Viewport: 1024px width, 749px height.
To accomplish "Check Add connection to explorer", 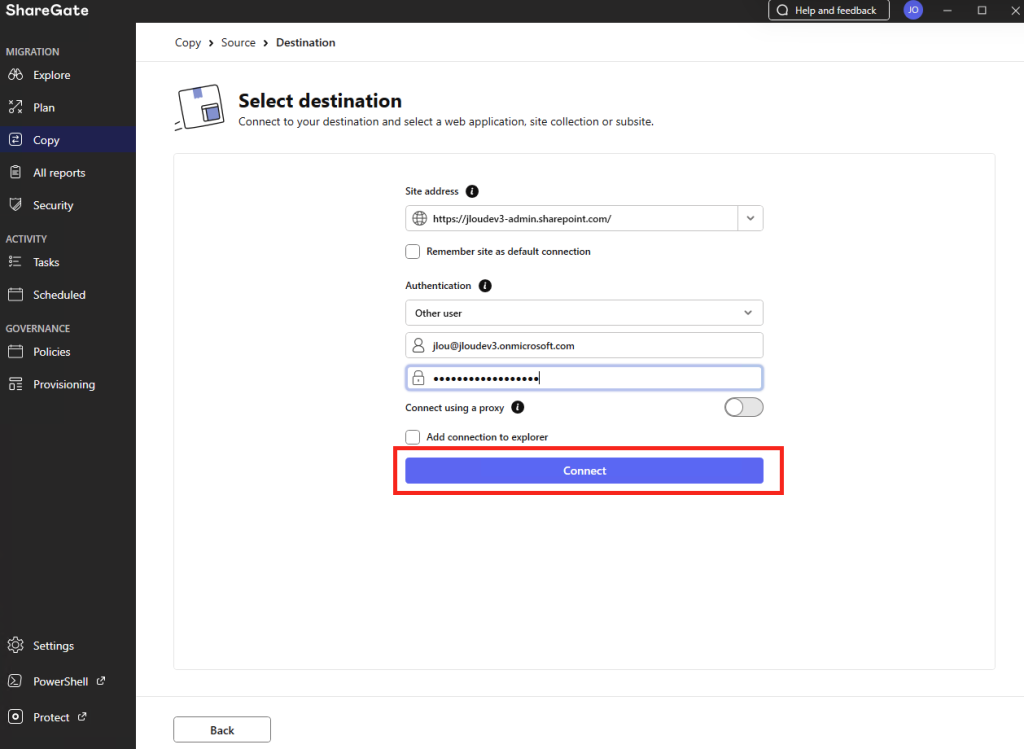I will [413, 437].
